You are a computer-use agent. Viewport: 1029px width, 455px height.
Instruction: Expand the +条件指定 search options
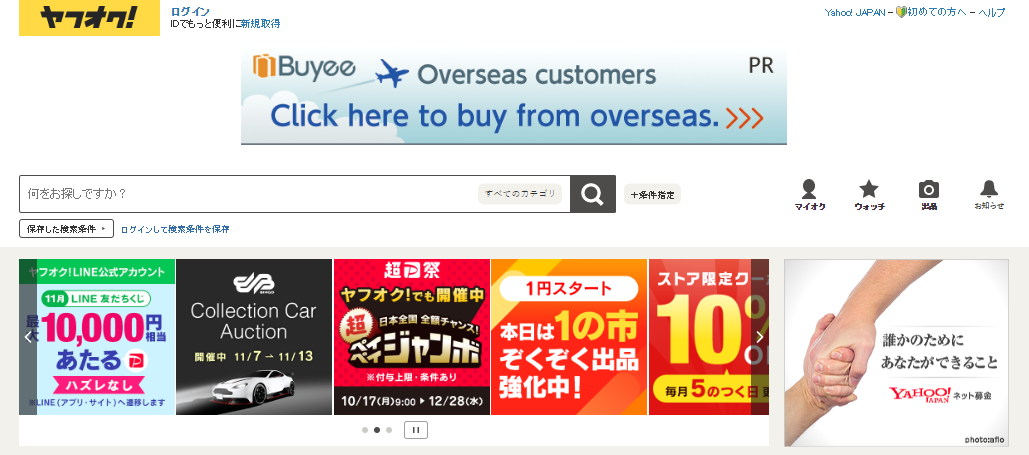(652, 194)
